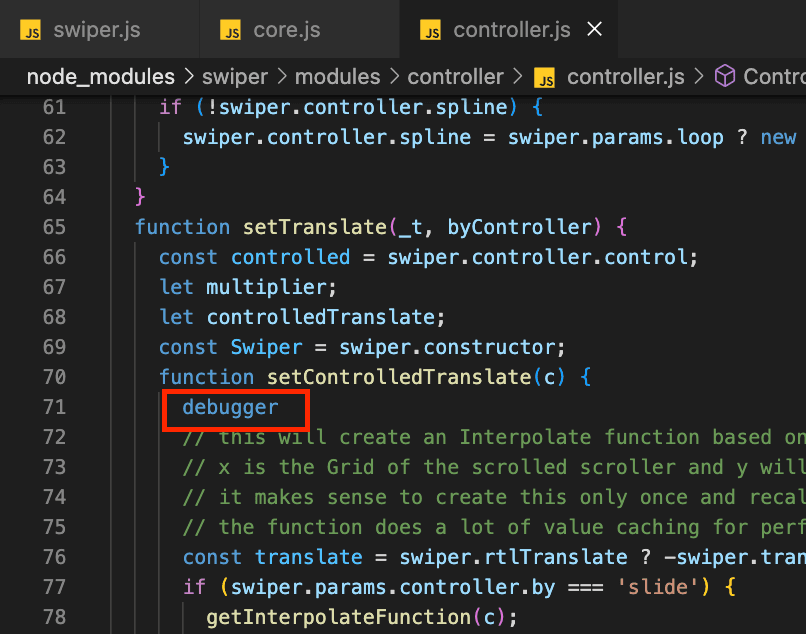
Task: Click the 'slide' string literal
Action: 657,587
